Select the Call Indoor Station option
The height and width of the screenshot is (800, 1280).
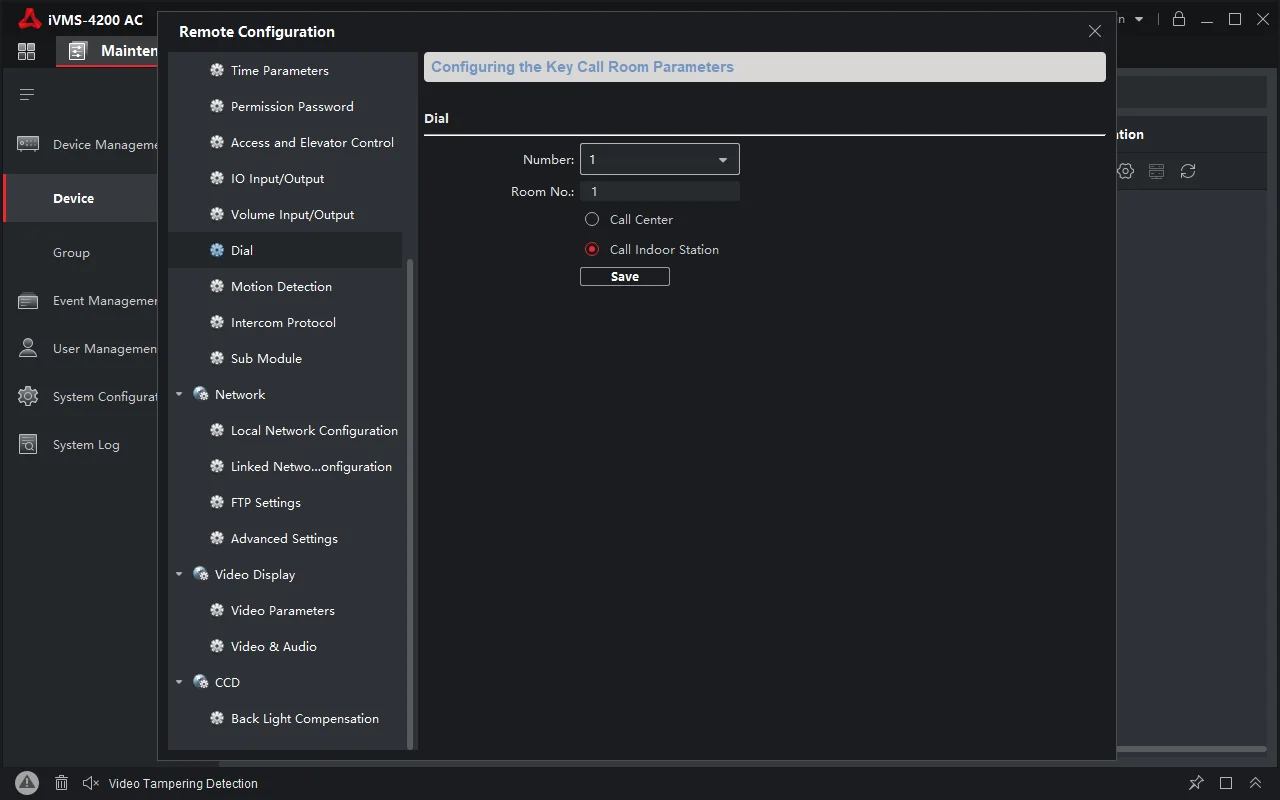[x=592, y=249]
